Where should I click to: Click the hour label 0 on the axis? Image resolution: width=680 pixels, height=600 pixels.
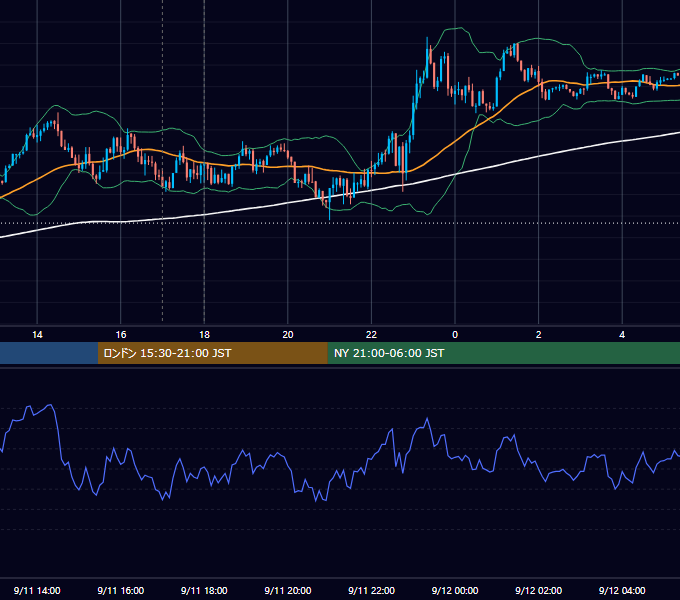455,335
